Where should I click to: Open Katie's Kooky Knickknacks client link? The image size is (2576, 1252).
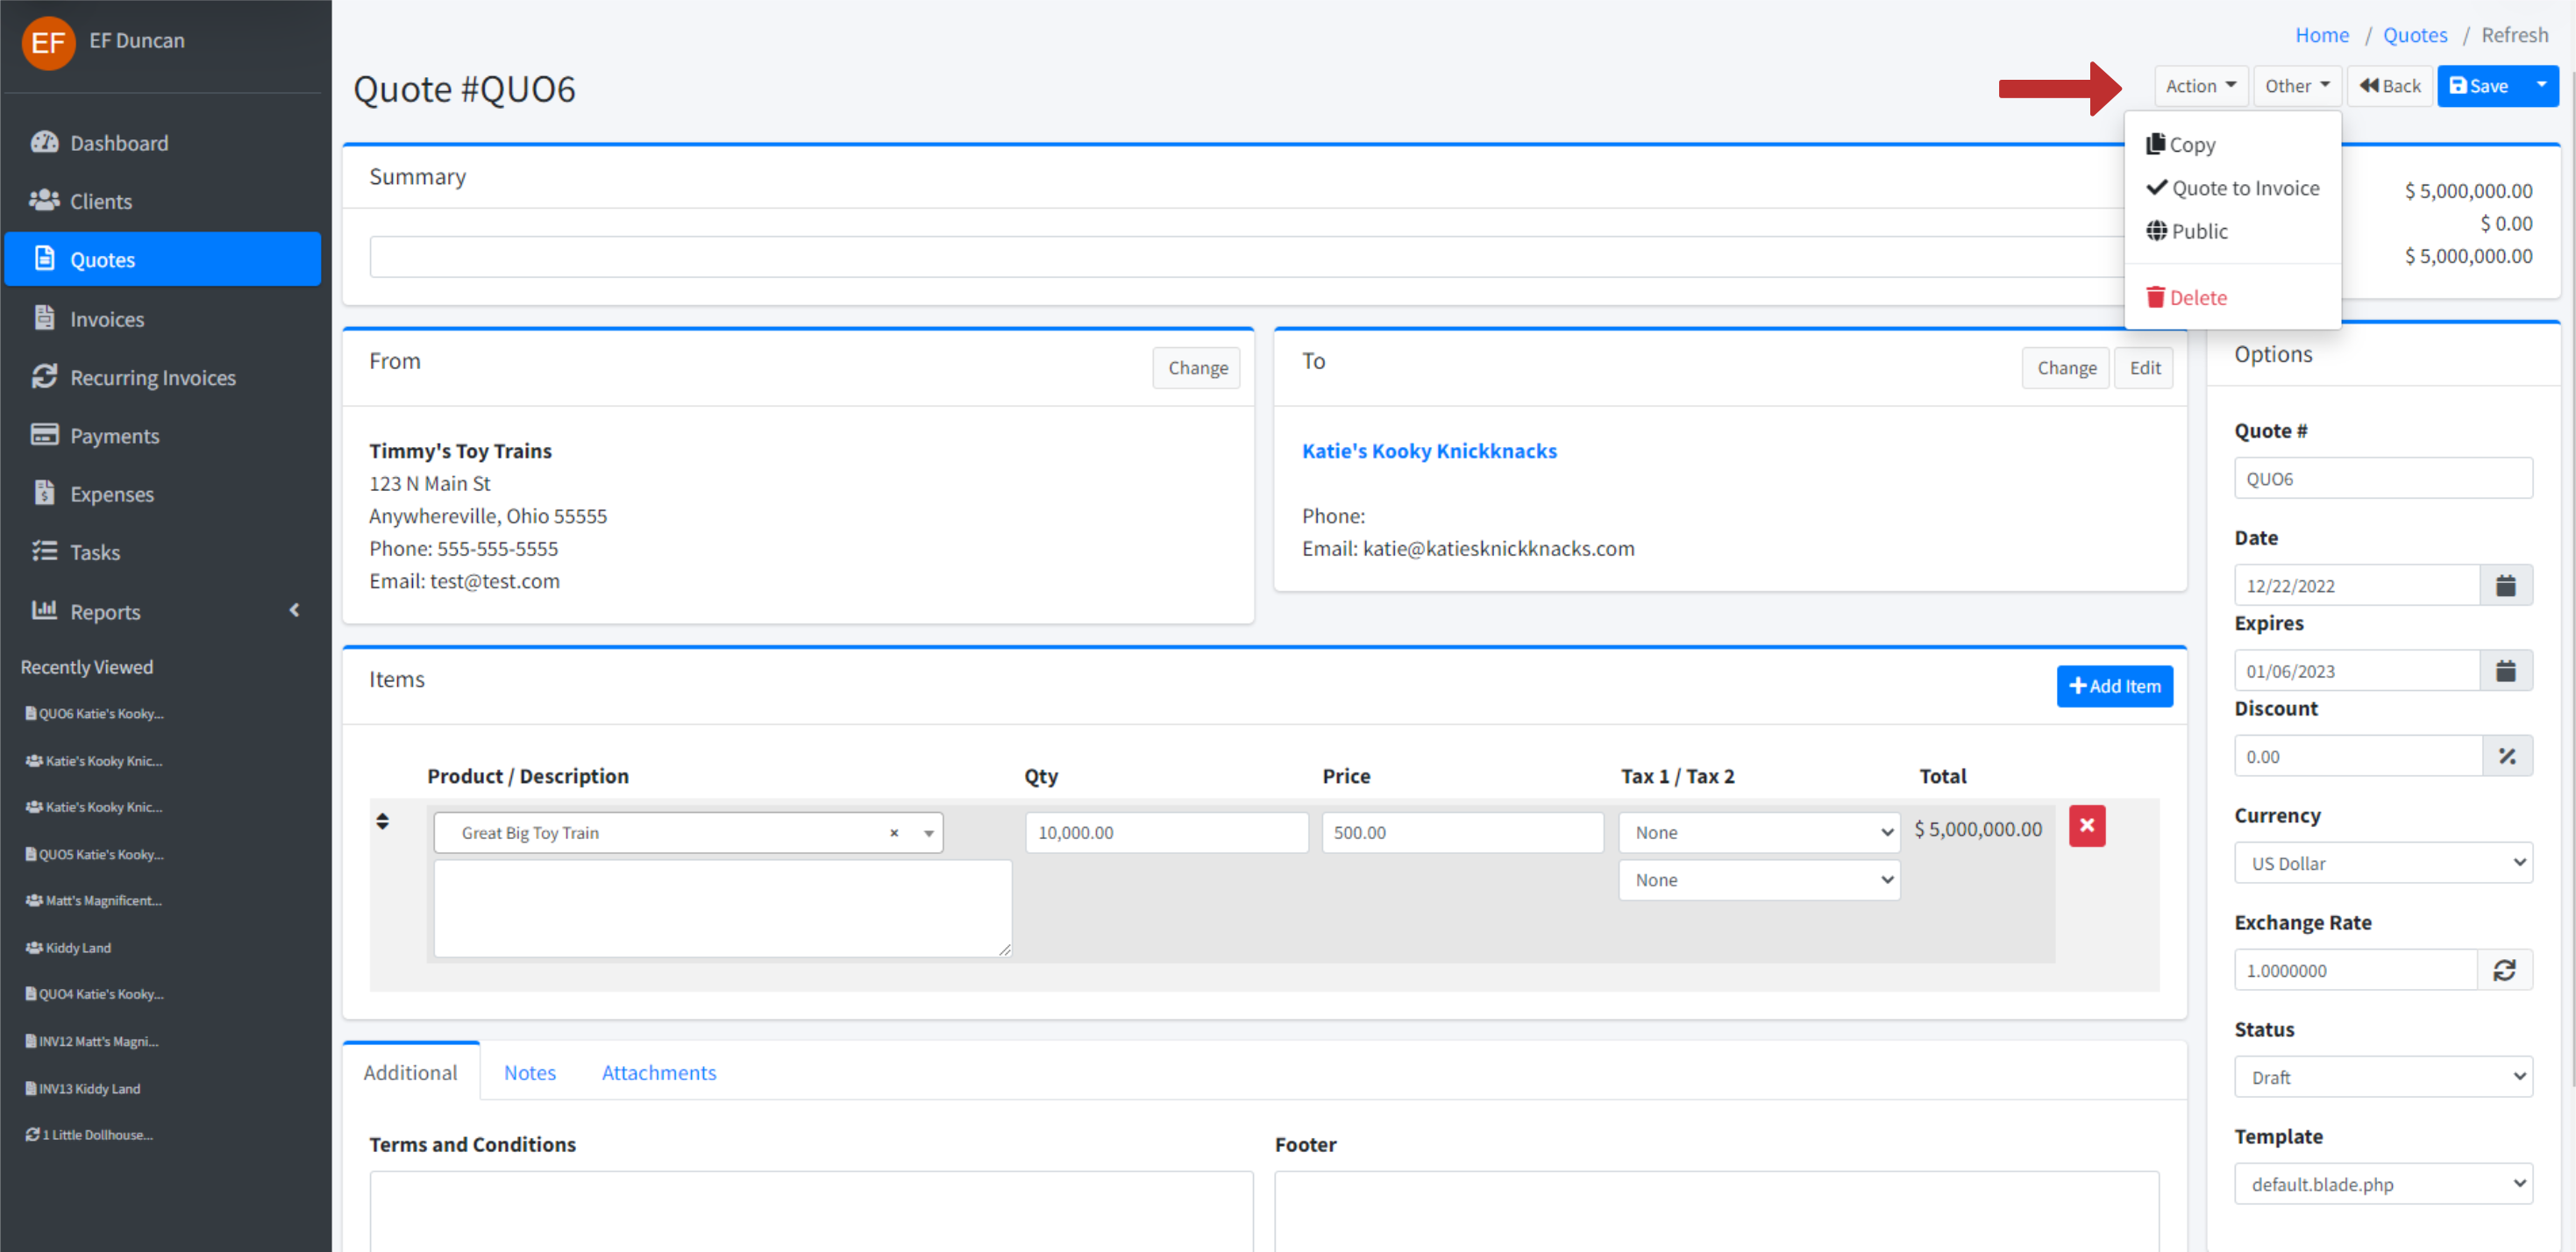pos(1428,450)
